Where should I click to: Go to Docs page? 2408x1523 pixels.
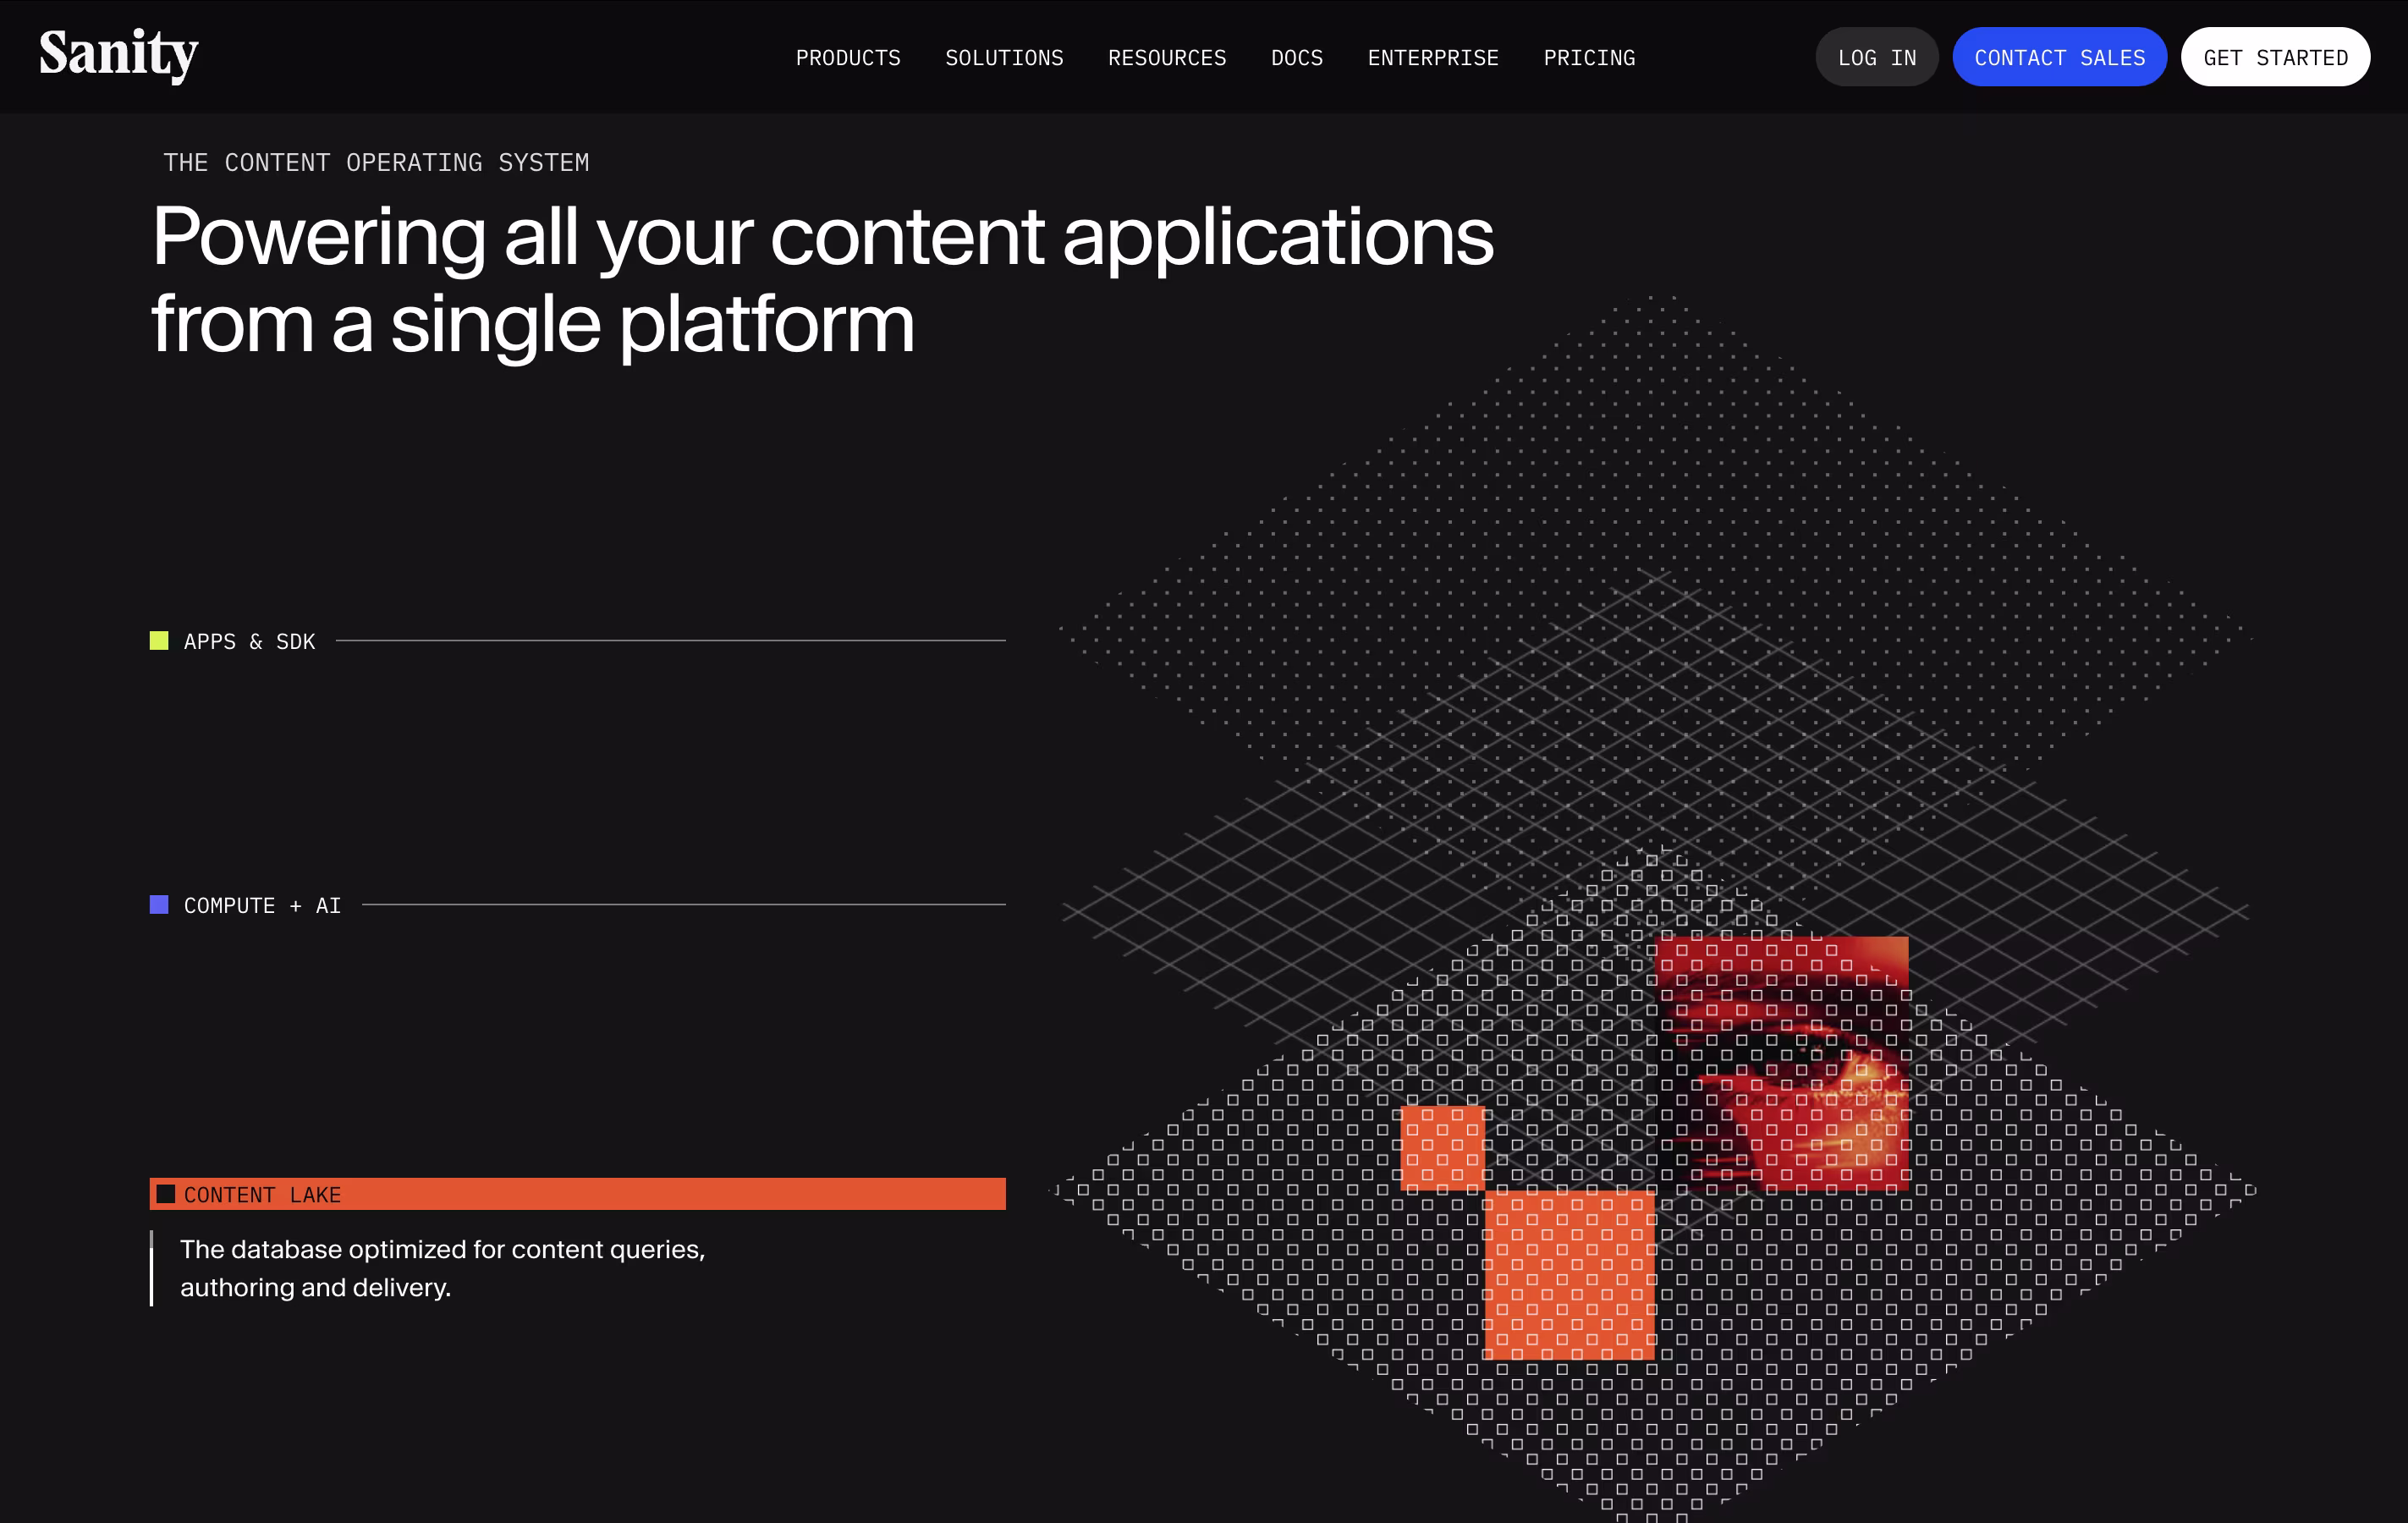[1296, 58]
